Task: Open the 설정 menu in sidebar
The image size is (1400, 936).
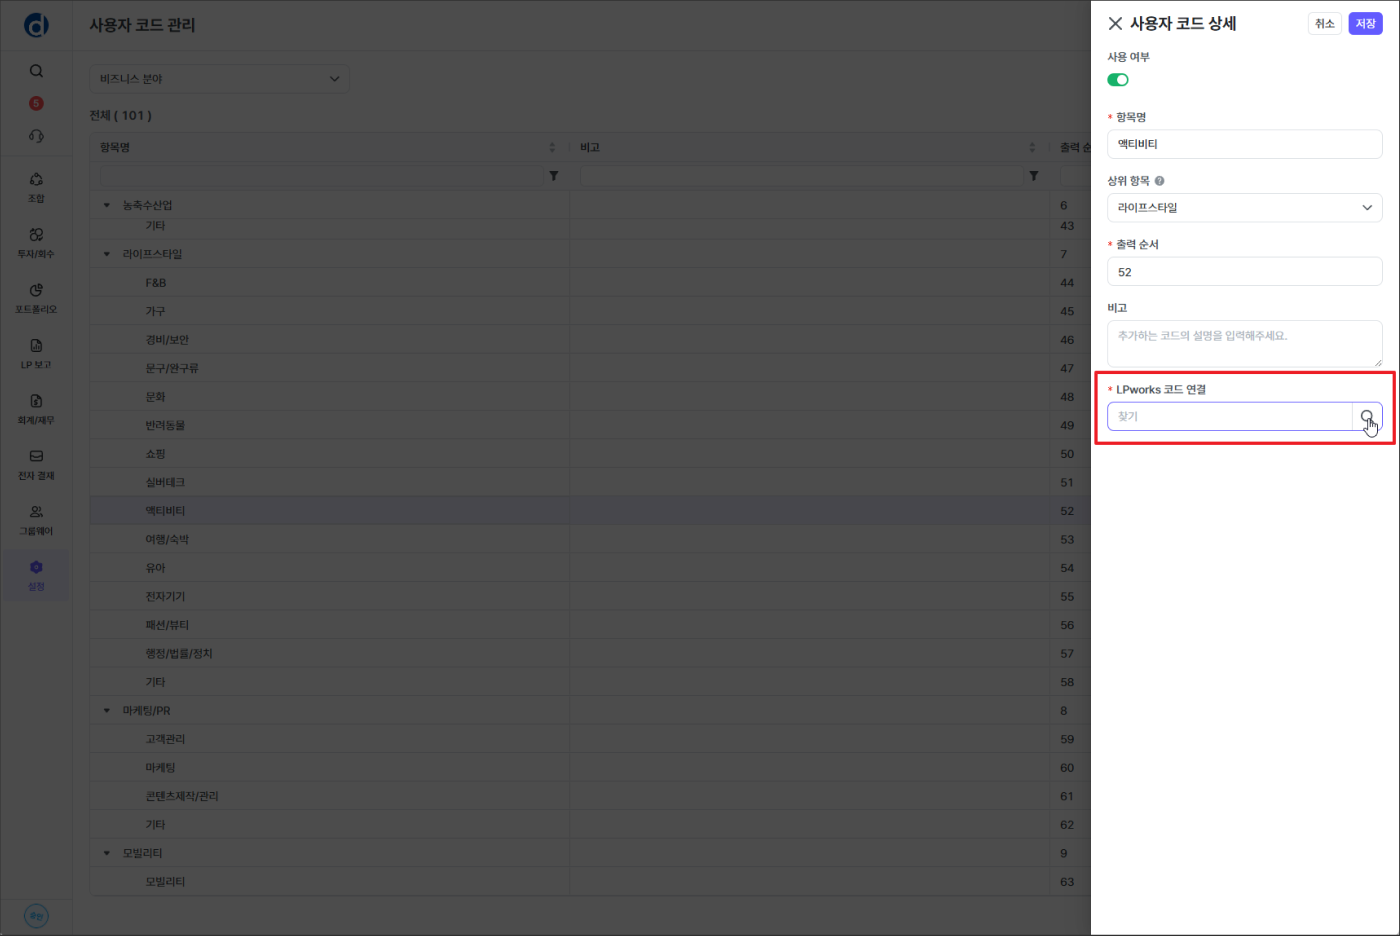Action: (36, 574)
